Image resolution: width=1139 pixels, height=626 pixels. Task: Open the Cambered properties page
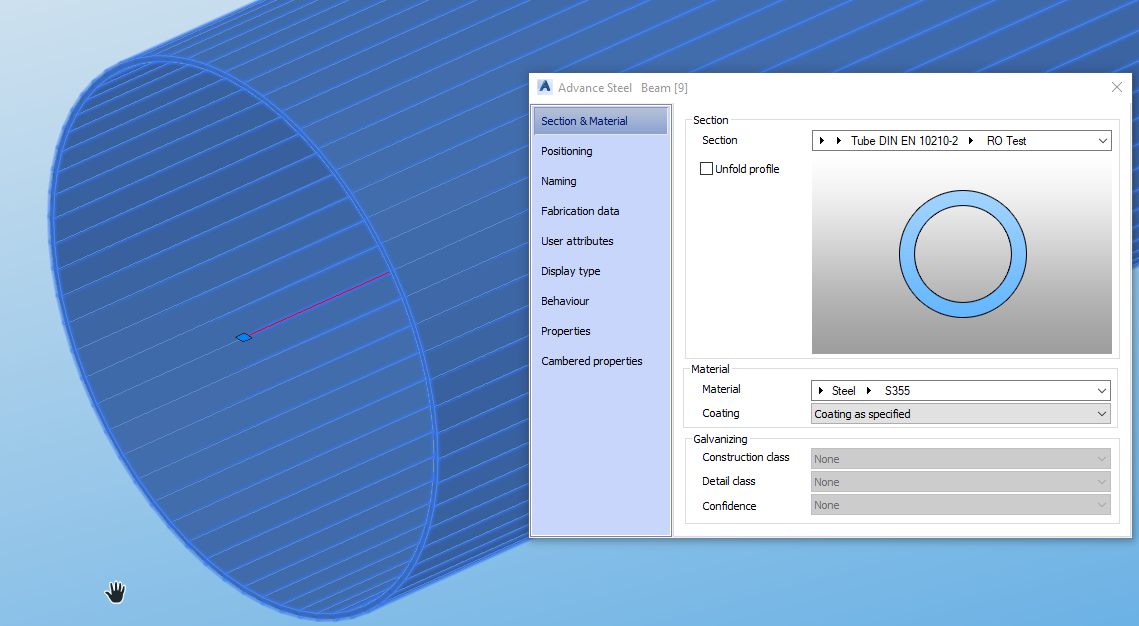589,361
